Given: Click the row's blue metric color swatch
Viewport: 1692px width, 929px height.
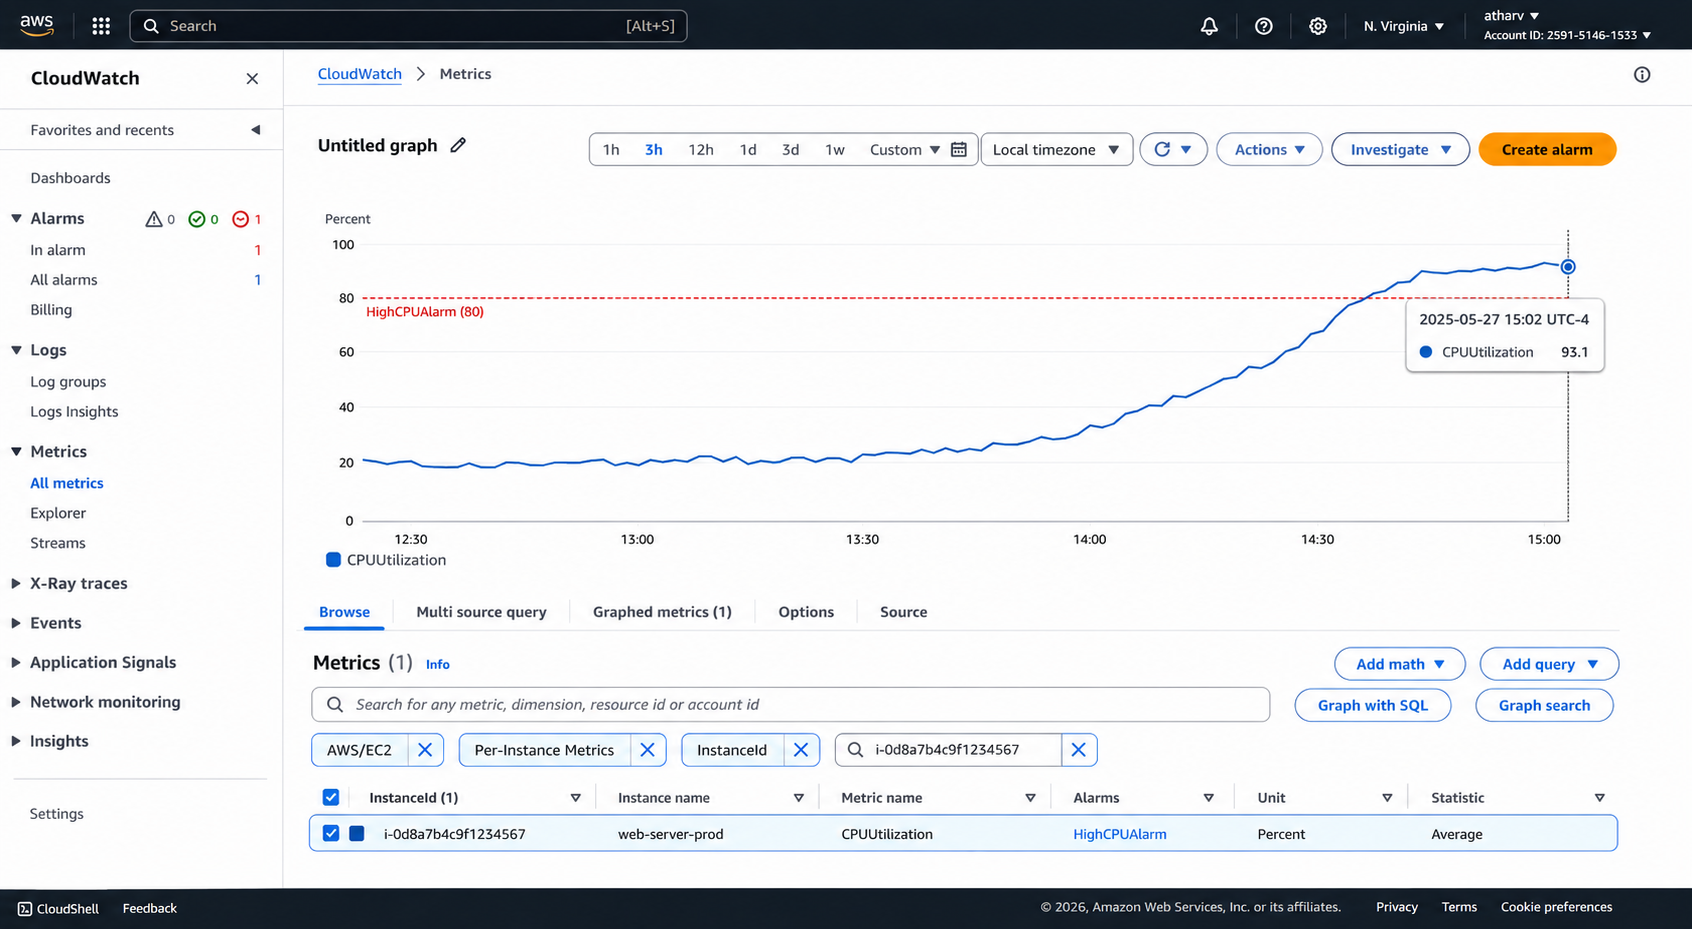Looking at the screenshot, I should click(x=357, y=833).
